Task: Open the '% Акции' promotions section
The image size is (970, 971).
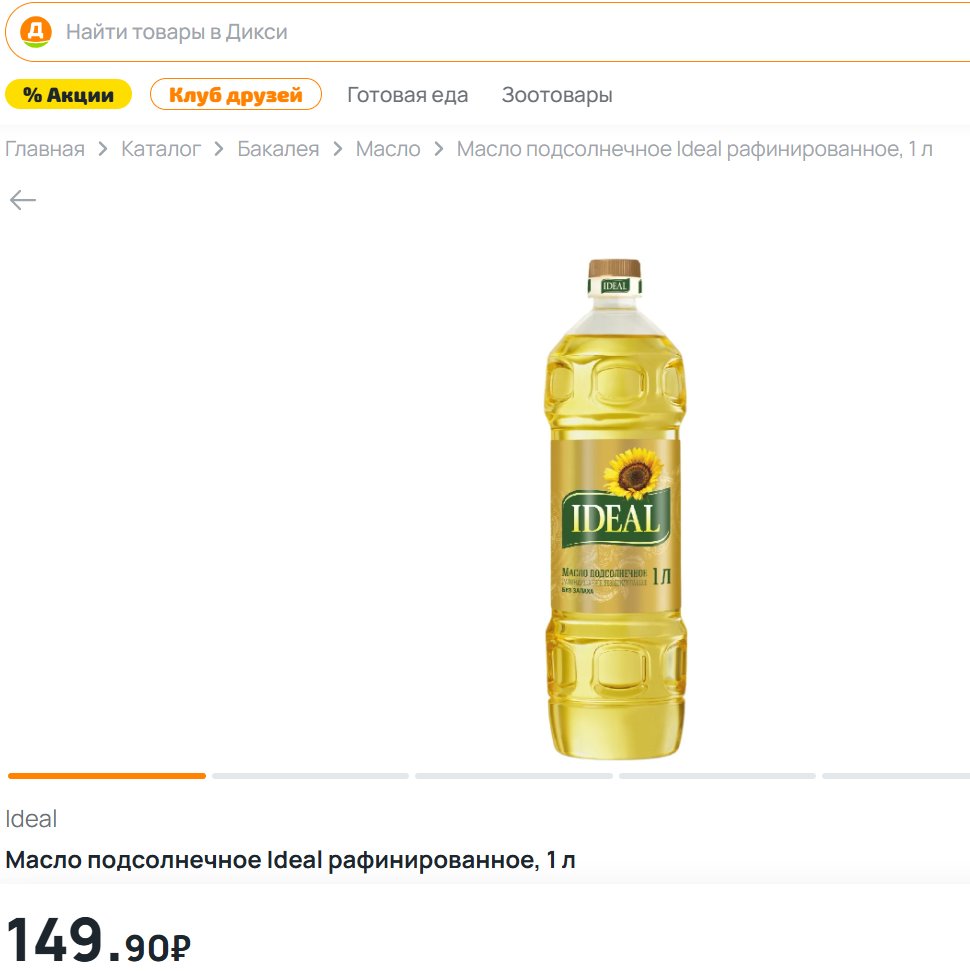Action: (x=68, y=95)
